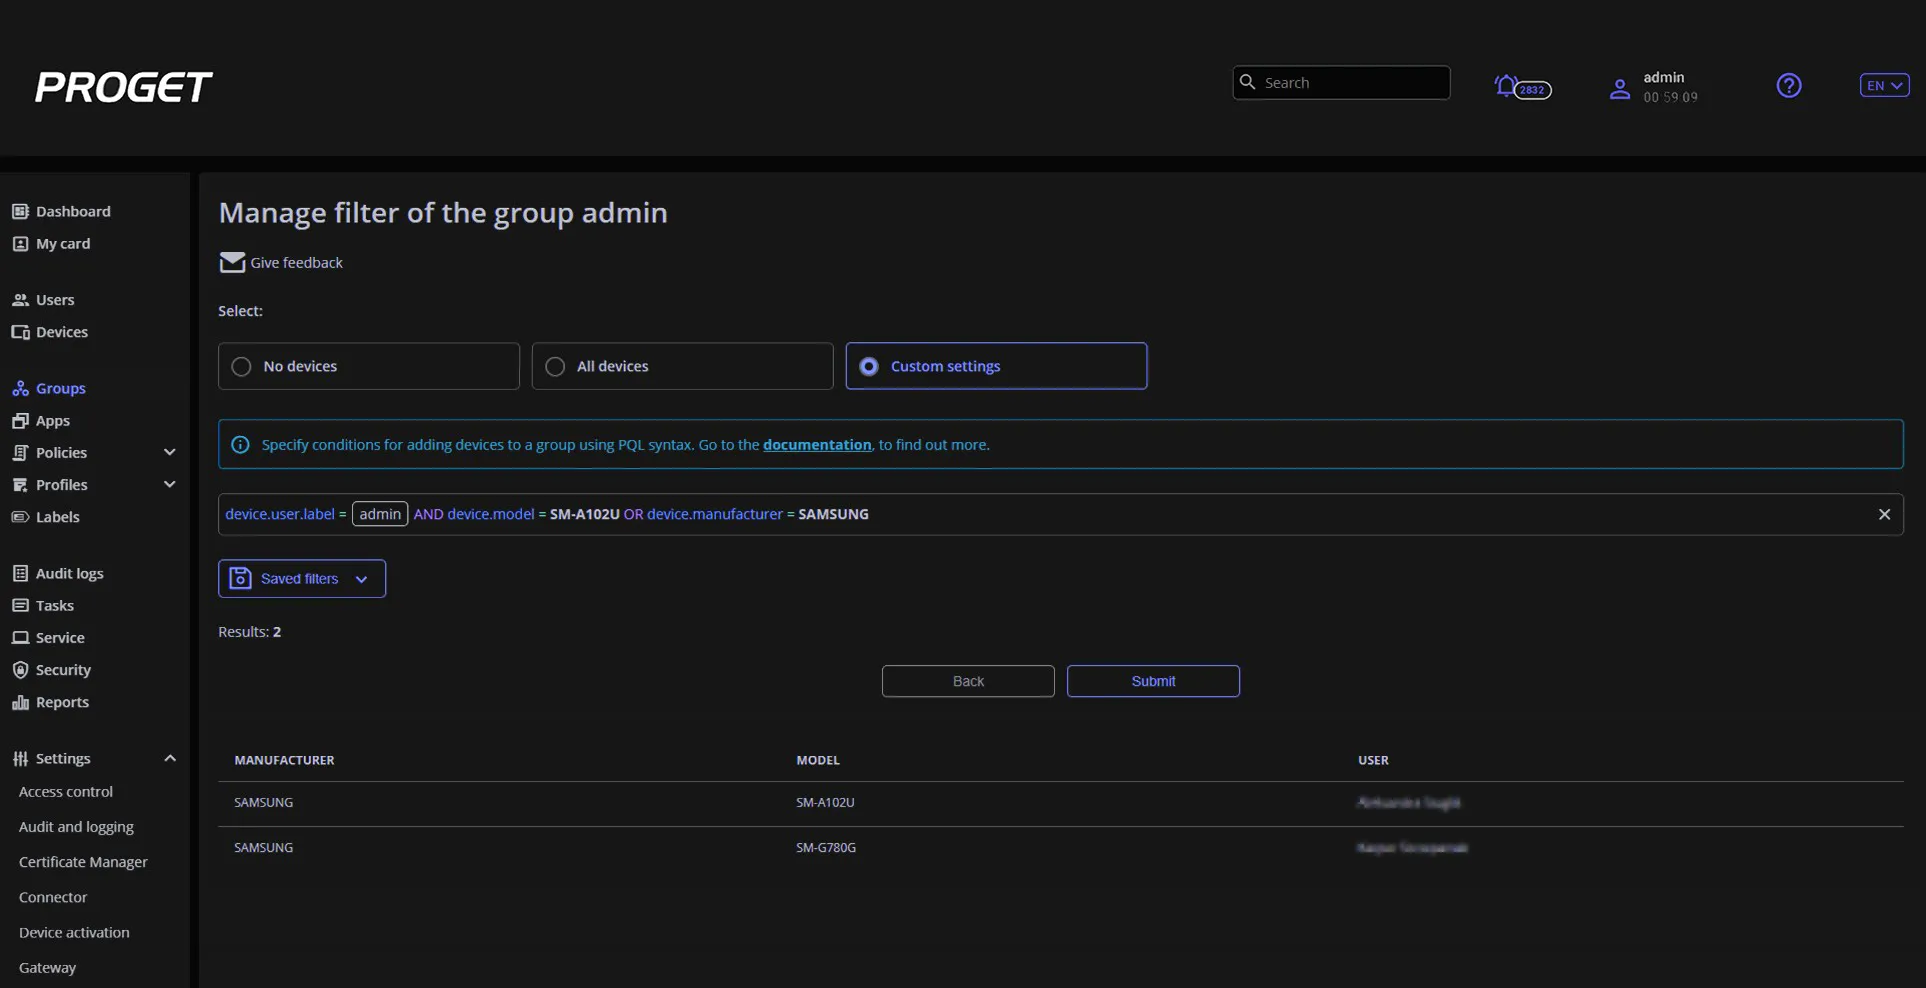Click the Give feedback link text
Image resolution: width=1926 pixels, height=988 pixels.
click(x=296, y=262)
